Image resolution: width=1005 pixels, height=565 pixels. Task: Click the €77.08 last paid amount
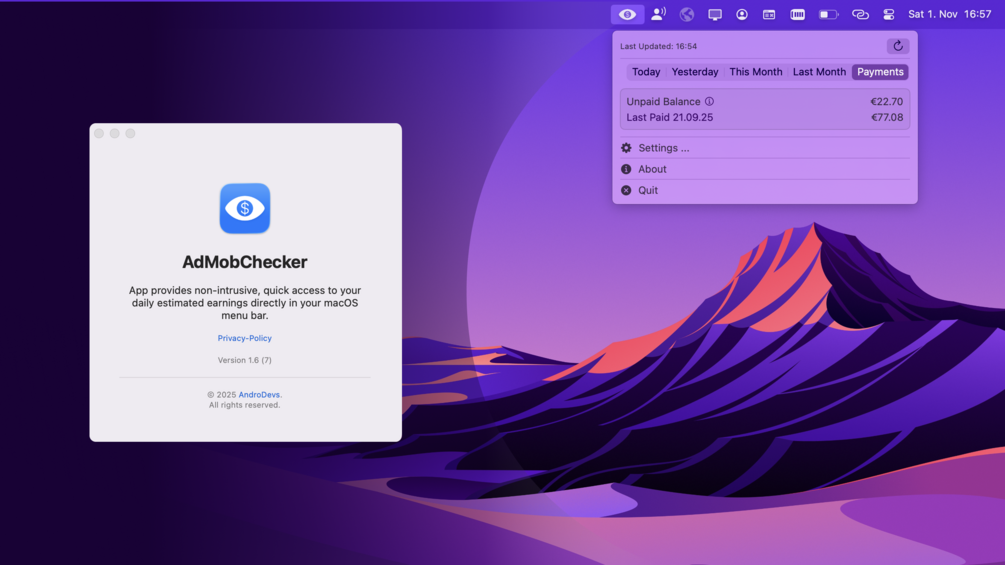(886, 117)
